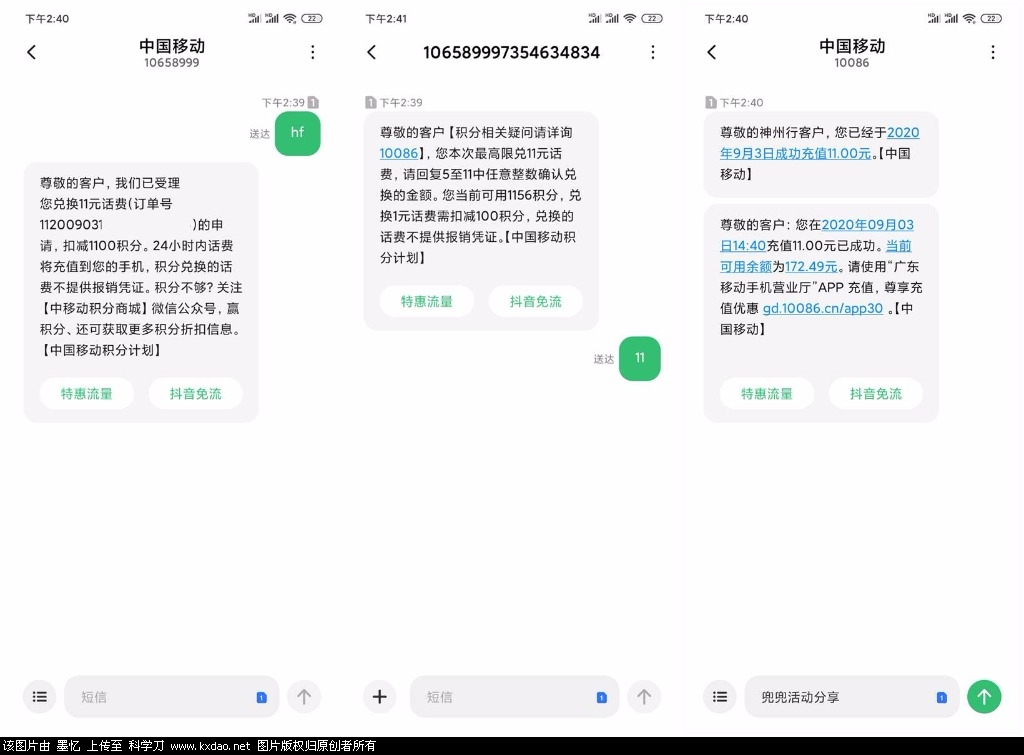This screenshot has height=755, width=1024.
Task: Tap the battery indicator above the 10086 chat
Action: 991,18
